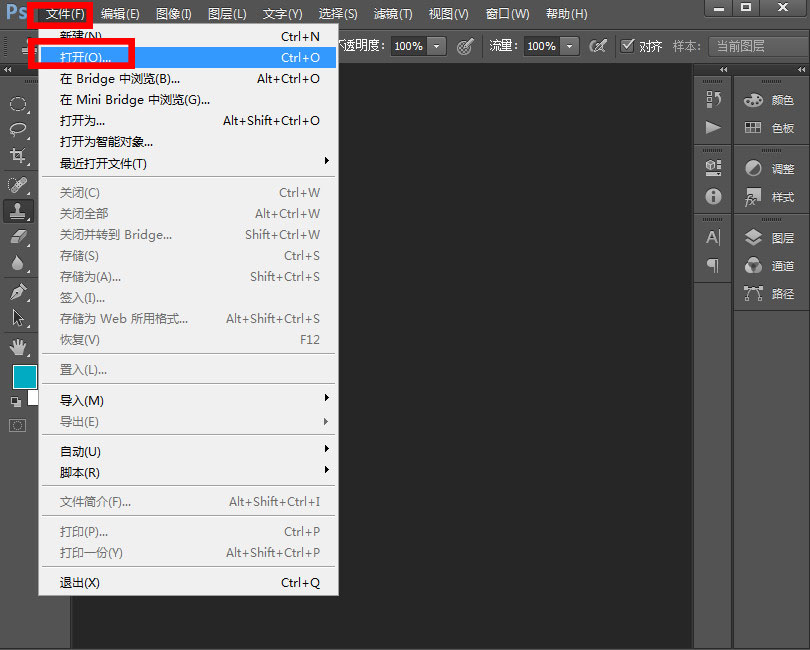Open the 图像(I) menu
Image resolution: width=810 pixels, height=650 pixels.
(x=174, y=14)
